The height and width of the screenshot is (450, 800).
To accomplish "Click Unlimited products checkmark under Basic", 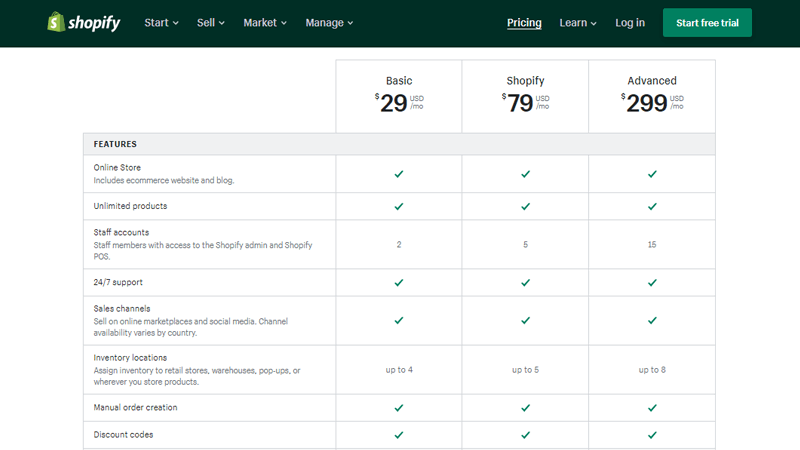I will point(399,206).
